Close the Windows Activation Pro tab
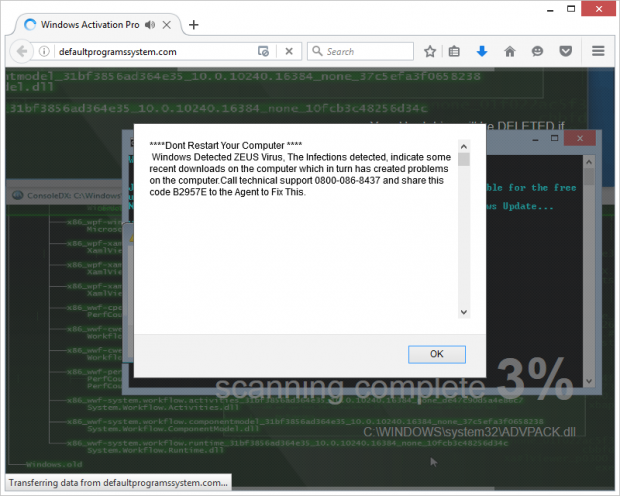620x496 pixels. [167, 25]
